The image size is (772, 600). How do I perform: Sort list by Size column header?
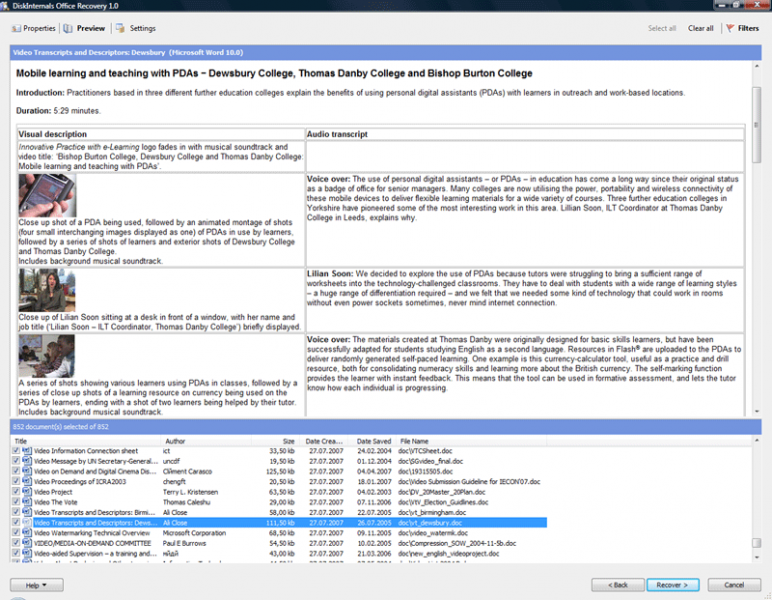[x=274, y=441]
